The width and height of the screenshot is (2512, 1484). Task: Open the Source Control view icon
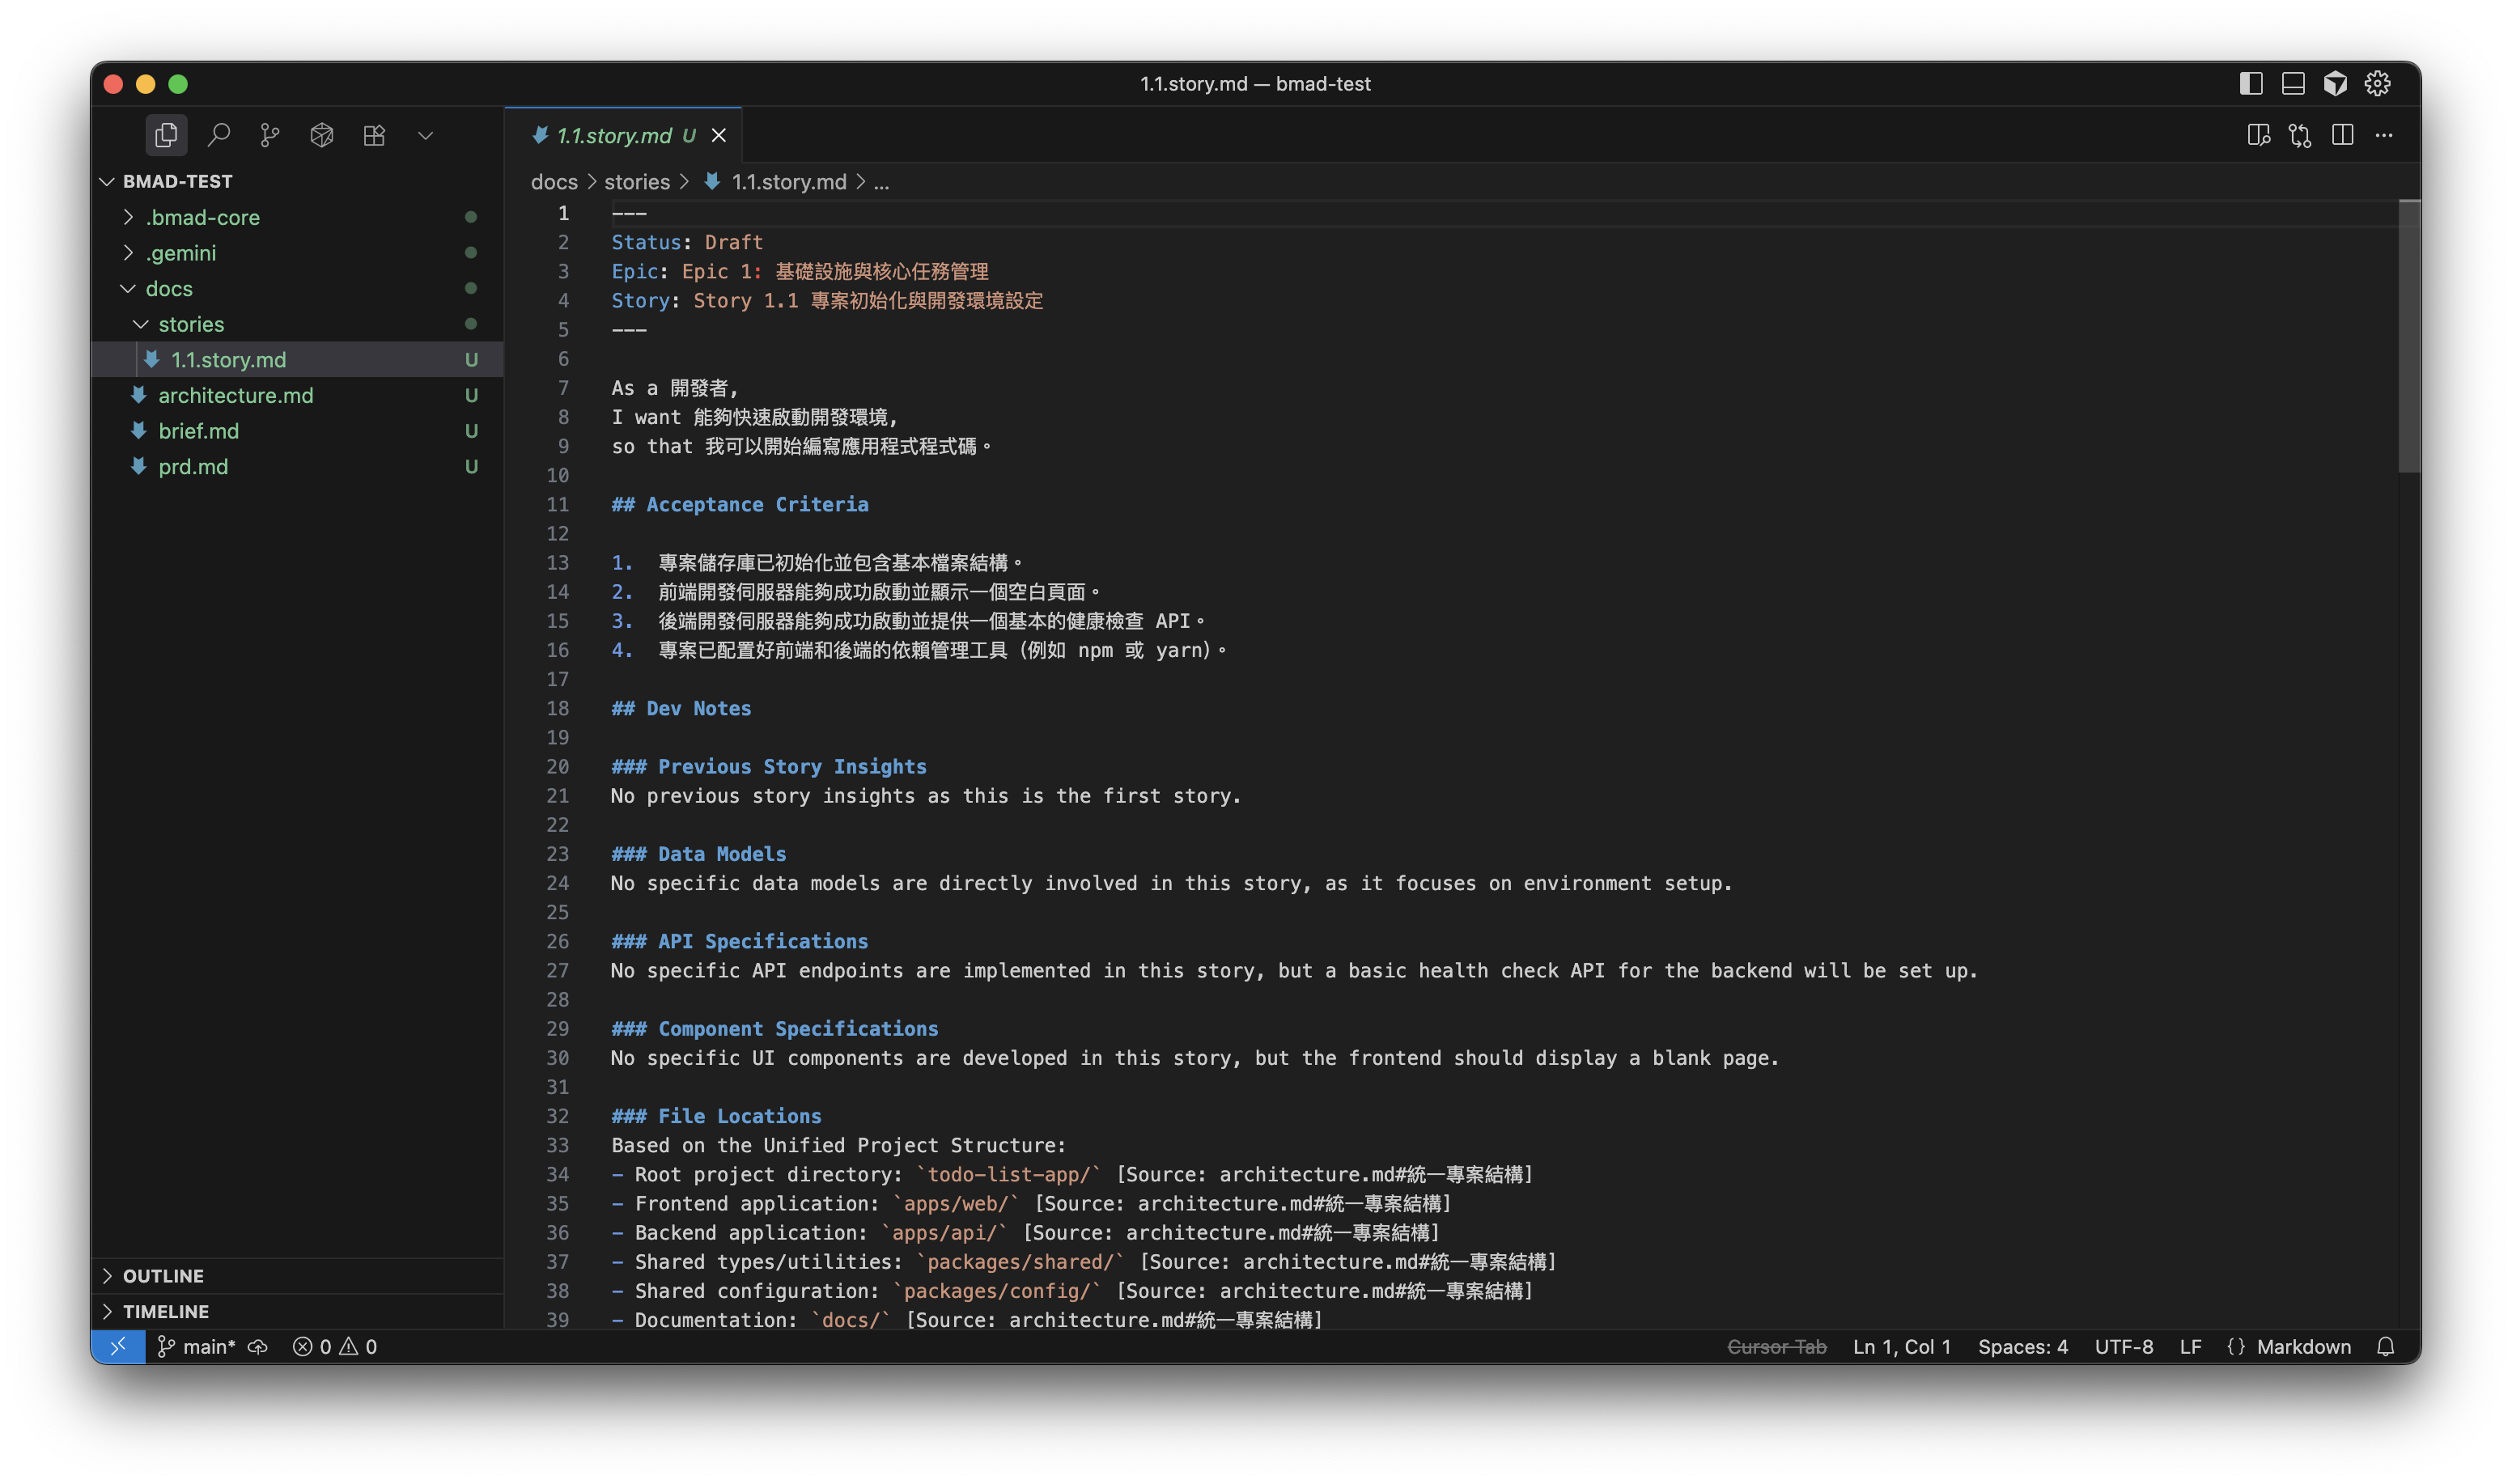coord(270,135)
